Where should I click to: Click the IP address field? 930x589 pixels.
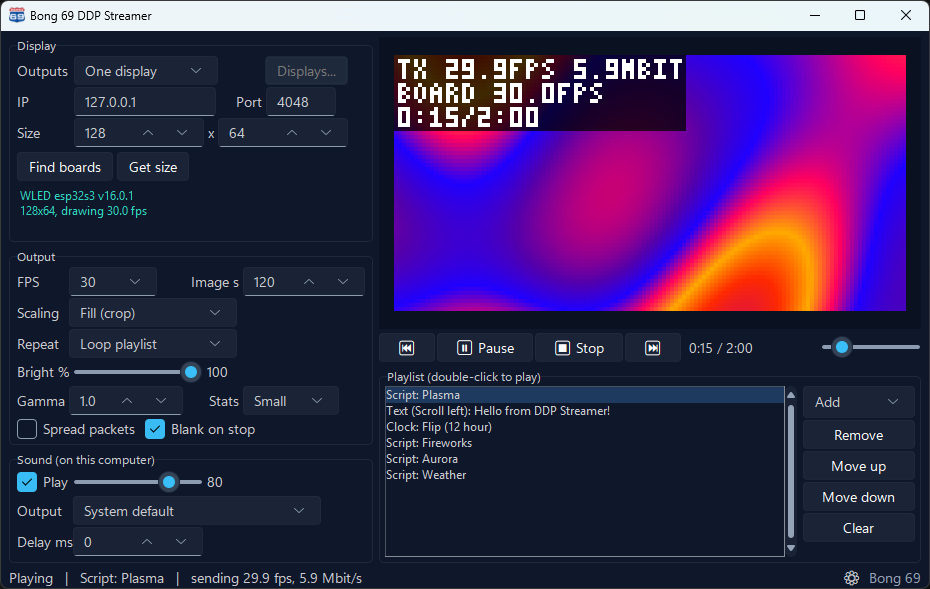coord(145,102)
